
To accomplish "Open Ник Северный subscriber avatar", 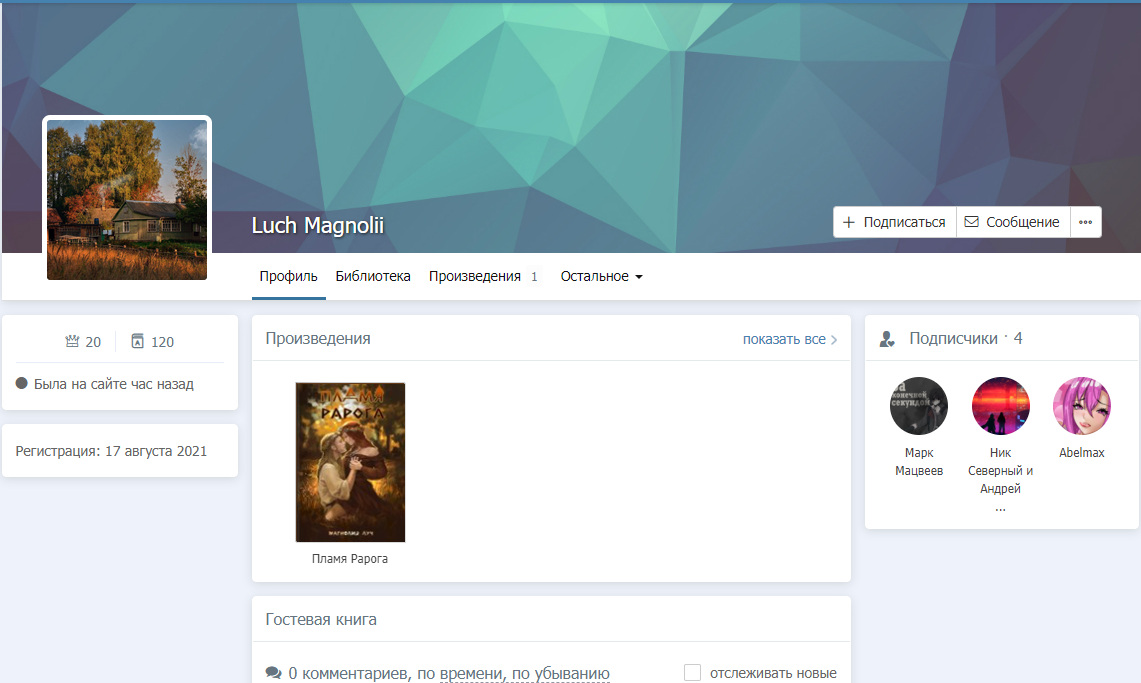I will tap(1000, 406).
